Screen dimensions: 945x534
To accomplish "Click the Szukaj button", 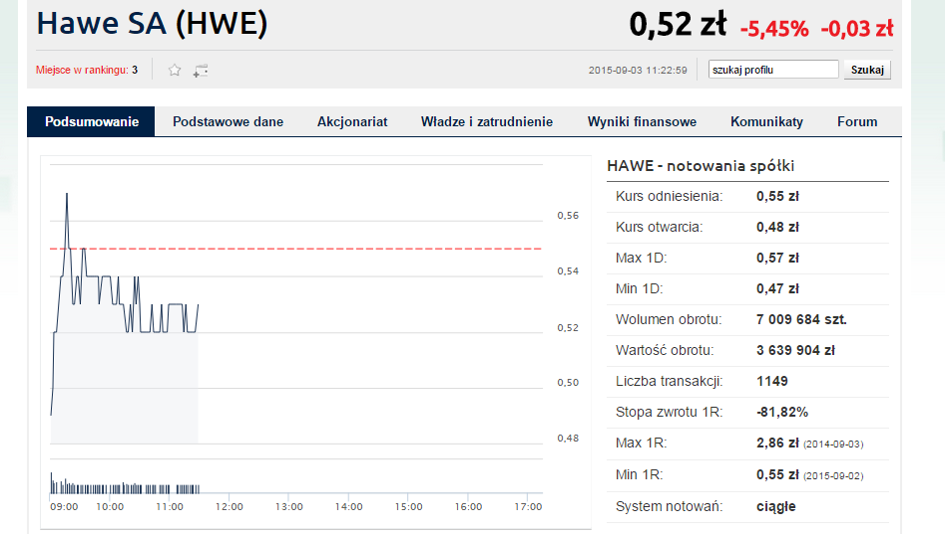I will [x=867, y=69].
